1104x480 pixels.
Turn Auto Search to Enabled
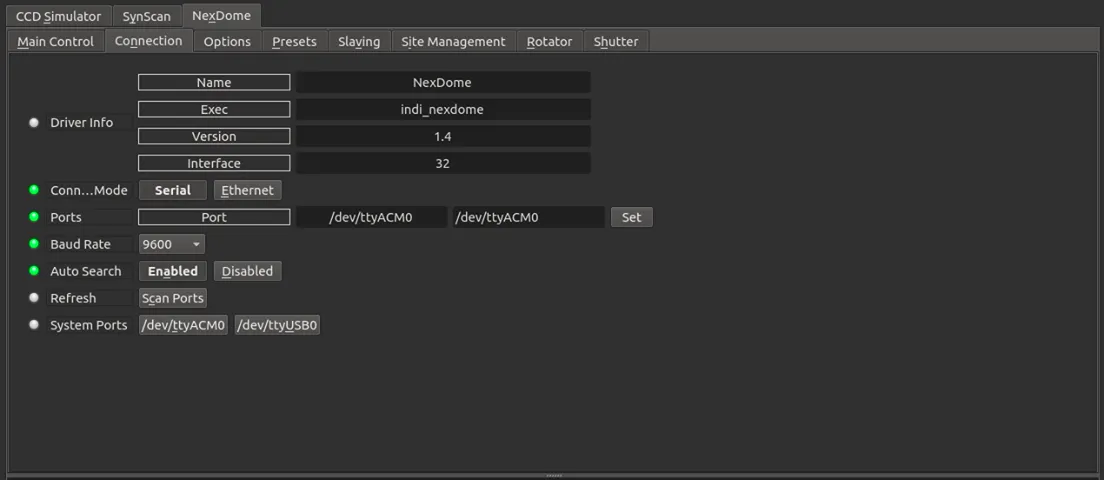[x=173, y=271]
